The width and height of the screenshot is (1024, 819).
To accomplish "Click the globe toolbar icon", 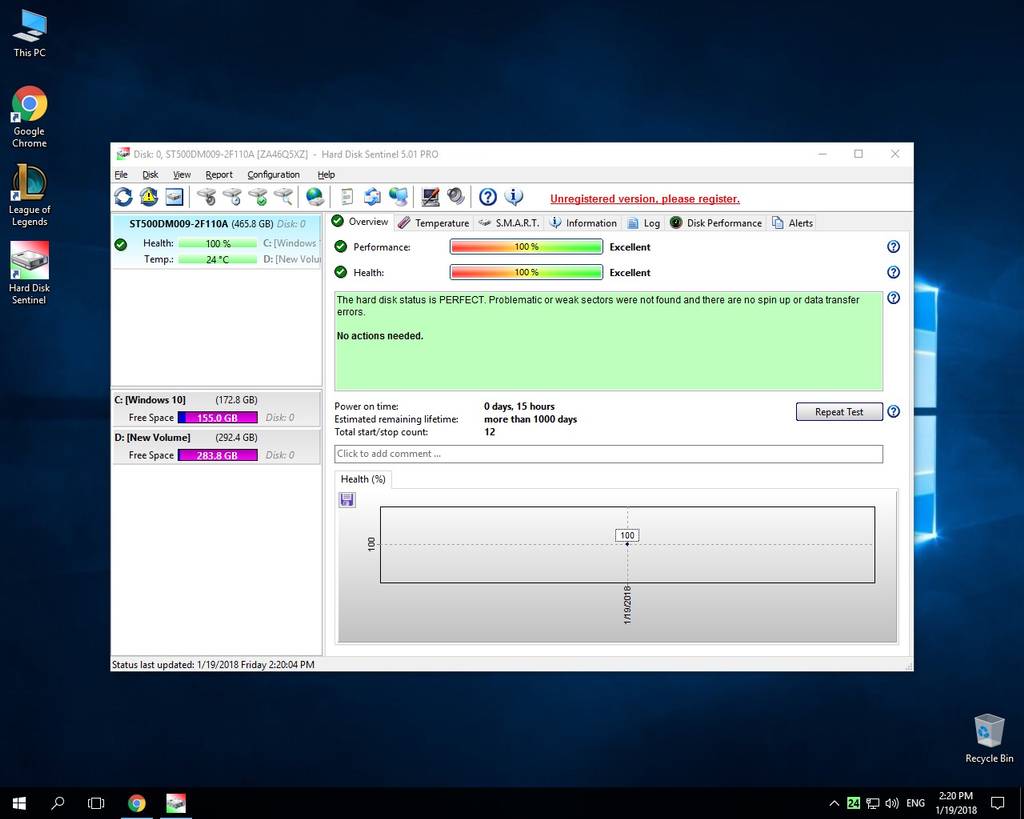I will 315,197.
